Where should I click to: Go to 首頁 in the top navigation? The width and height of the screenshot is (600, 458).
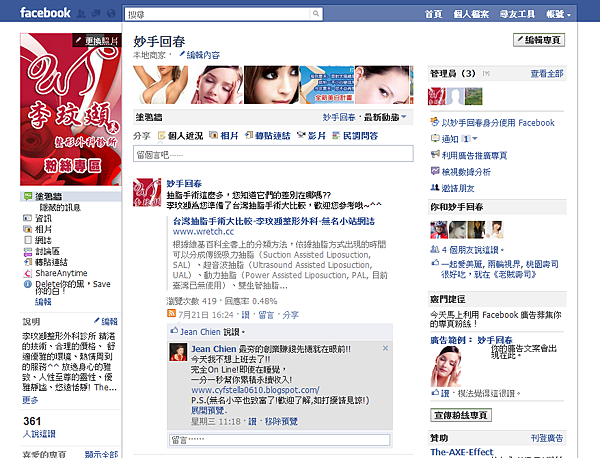click(x=433, y=15)
